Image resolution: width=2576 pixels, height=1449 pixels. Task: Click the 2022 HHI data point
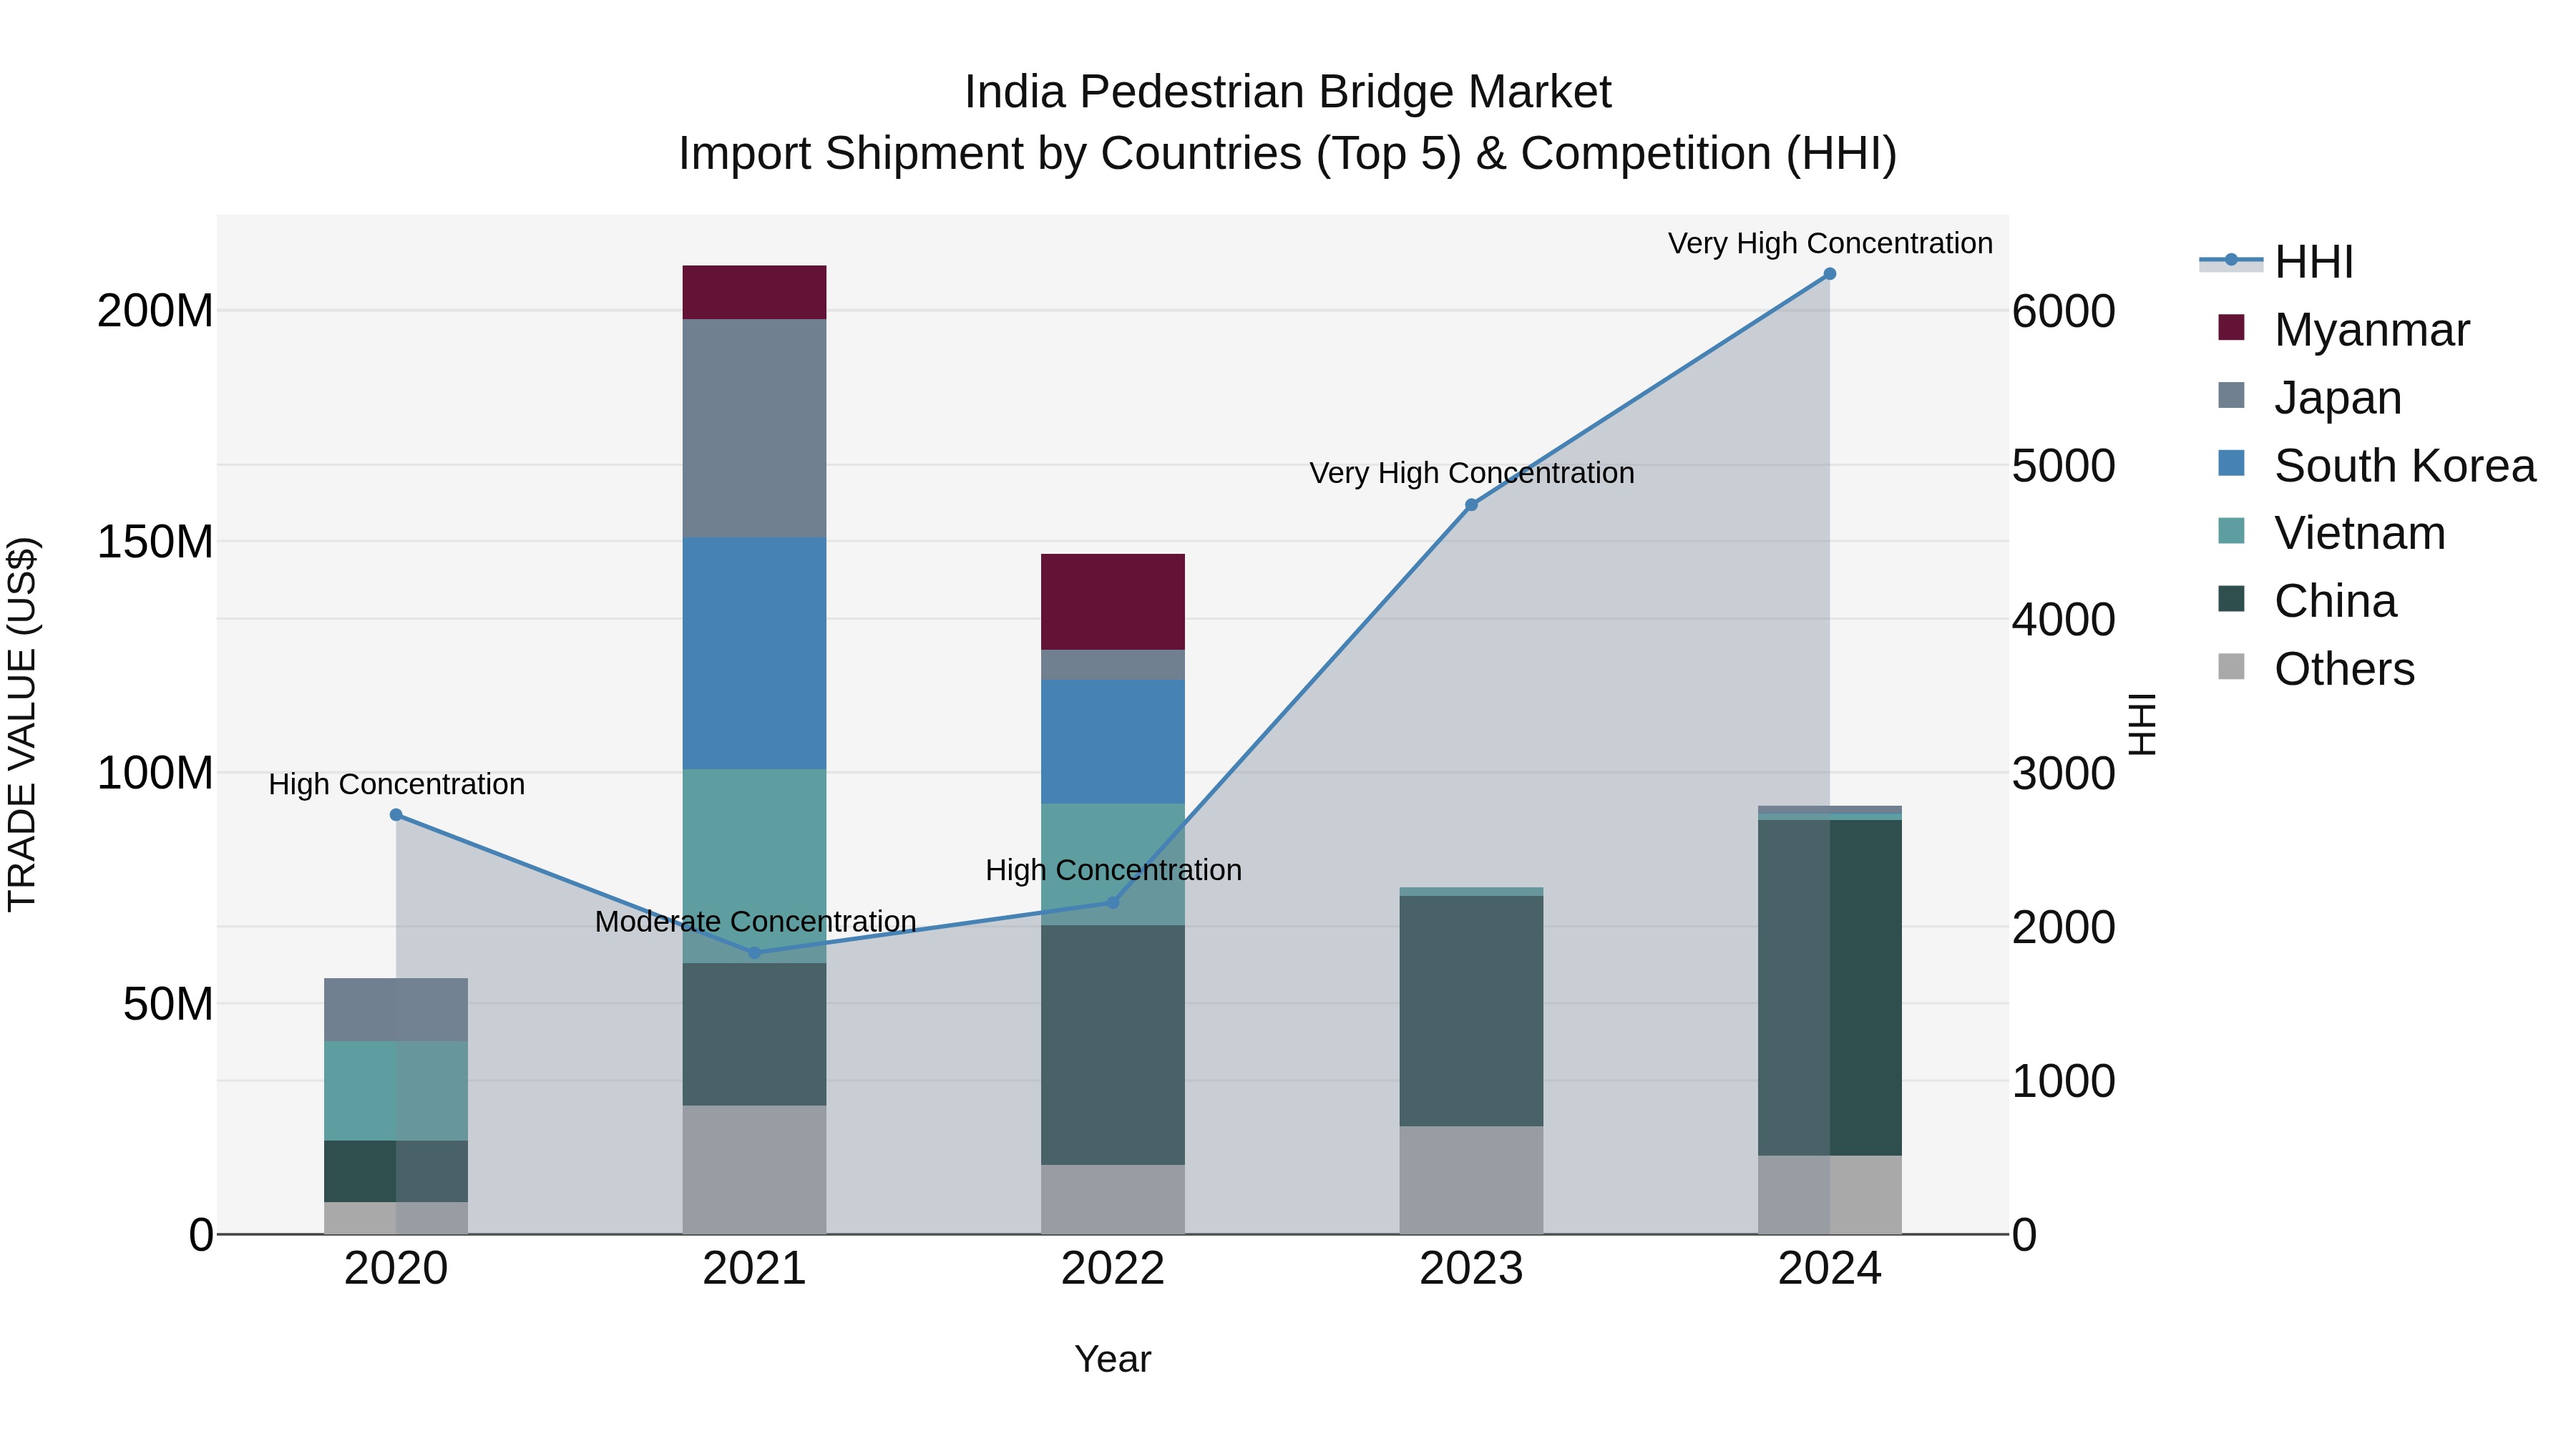[x=1113, y=902]
